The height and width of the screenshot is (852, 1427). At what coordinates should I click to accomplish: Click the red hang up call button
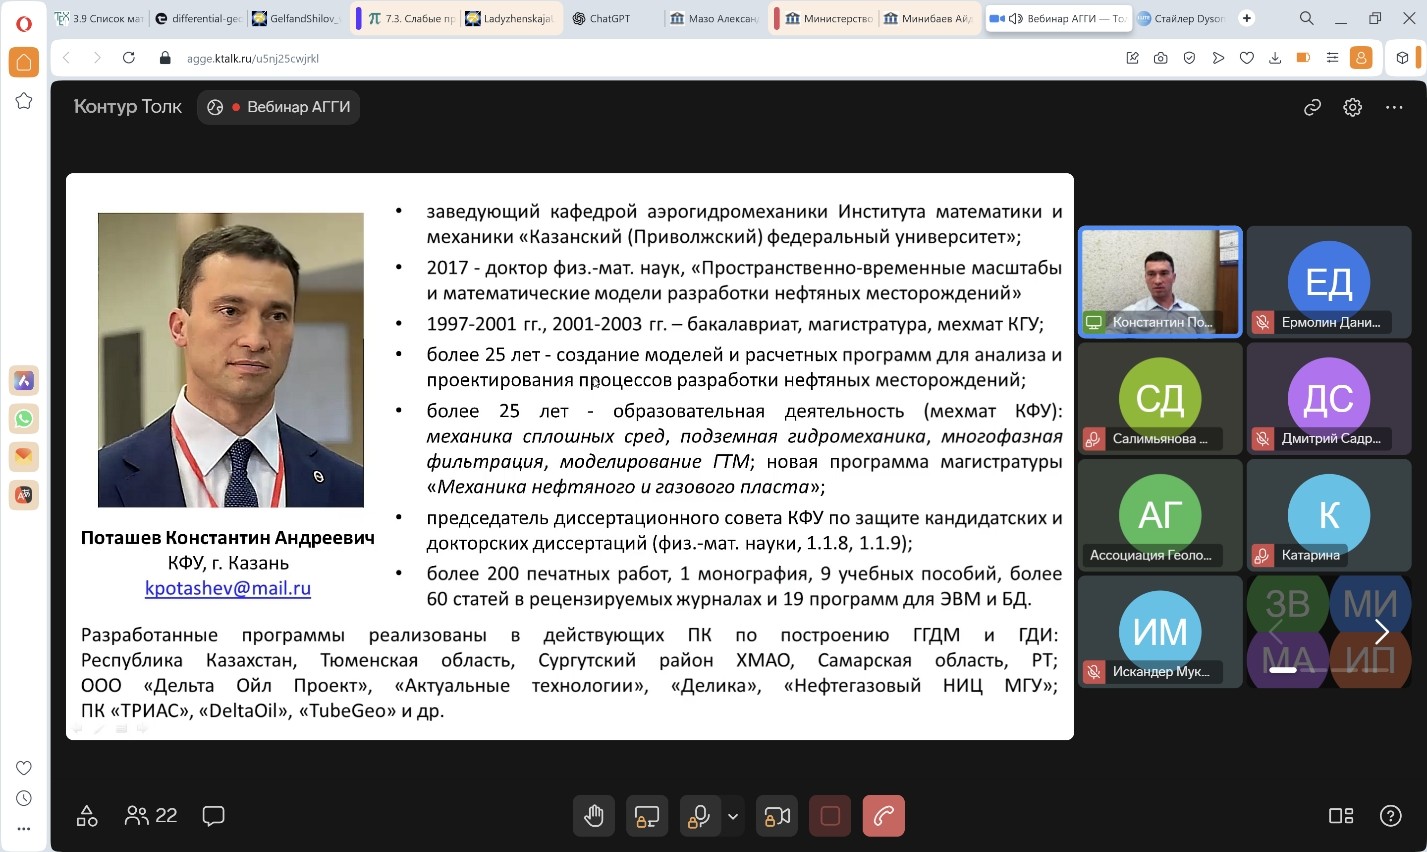[883, 816]
